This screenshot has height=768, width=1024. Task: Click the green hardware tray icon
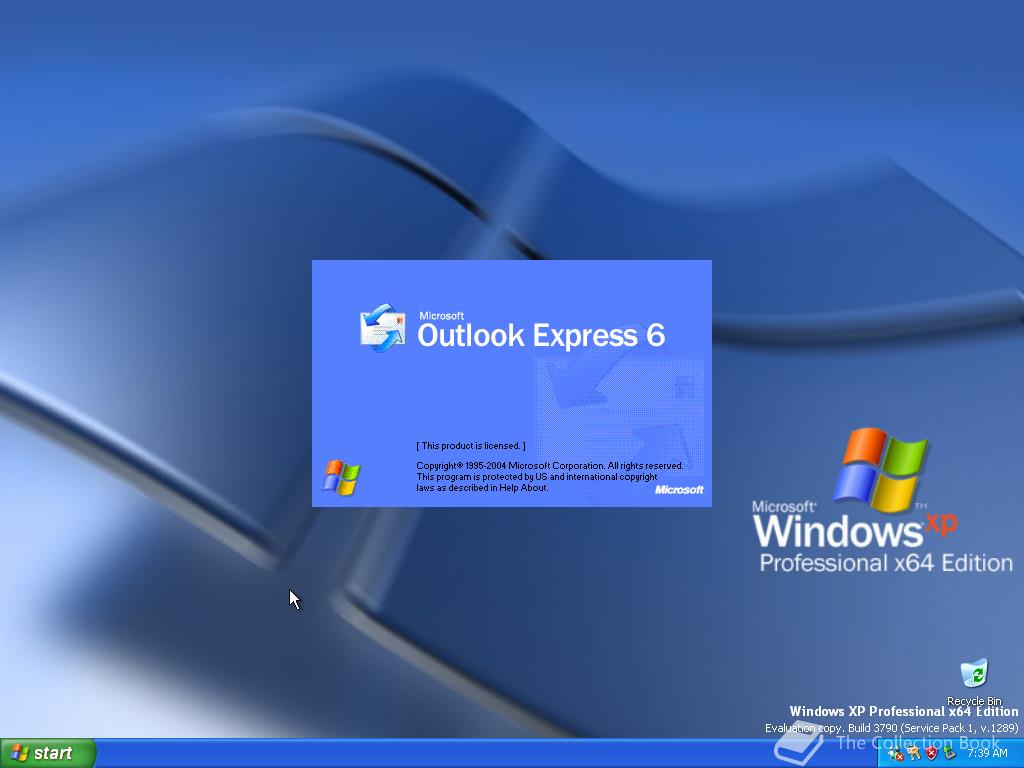tap(950, 752)
